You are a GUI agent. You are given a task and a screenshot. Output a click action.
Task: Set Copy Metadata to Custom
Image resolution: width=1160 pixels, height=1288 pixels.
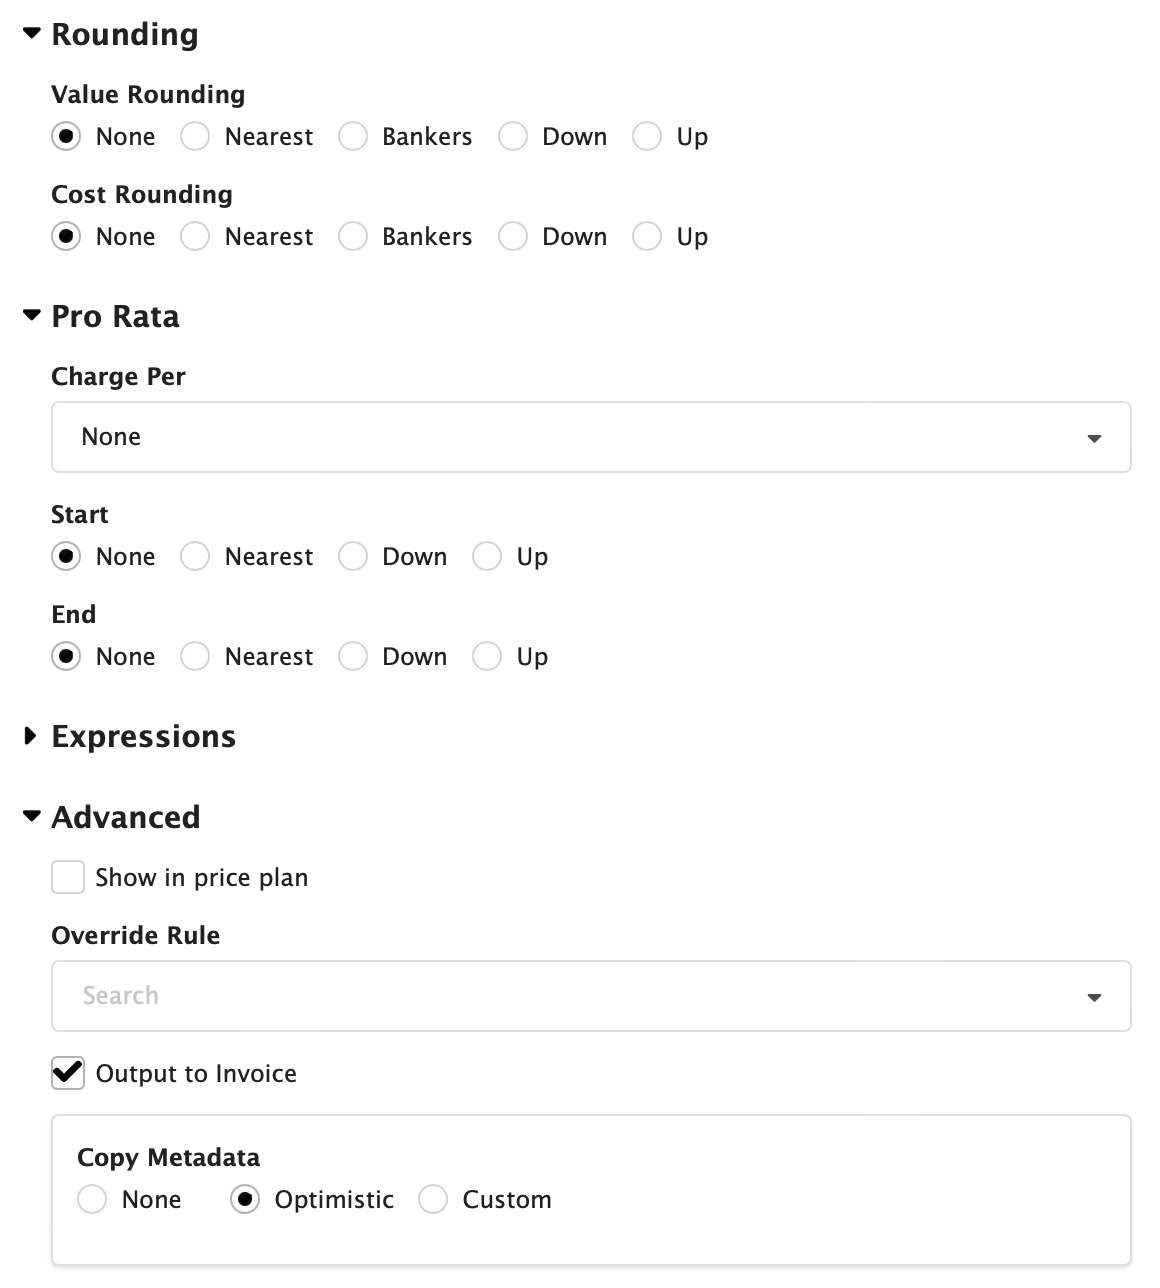click(x=433, y=1199)
